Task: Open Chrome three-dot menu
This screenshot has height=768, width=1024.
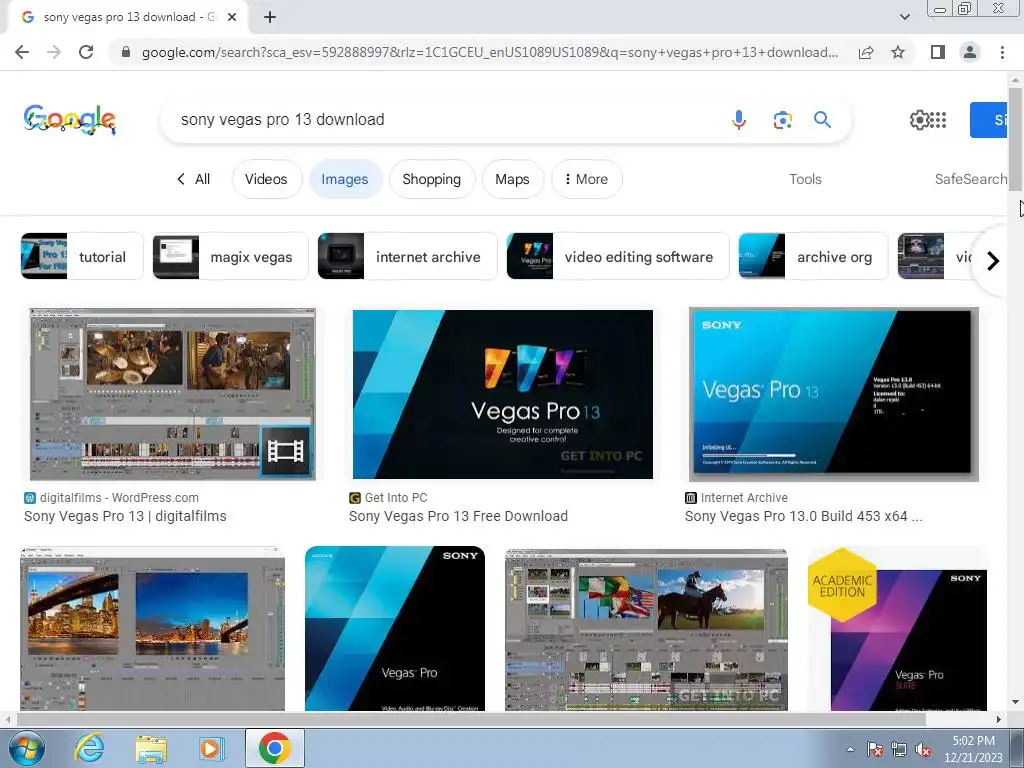Action: tap(1002, 52)
